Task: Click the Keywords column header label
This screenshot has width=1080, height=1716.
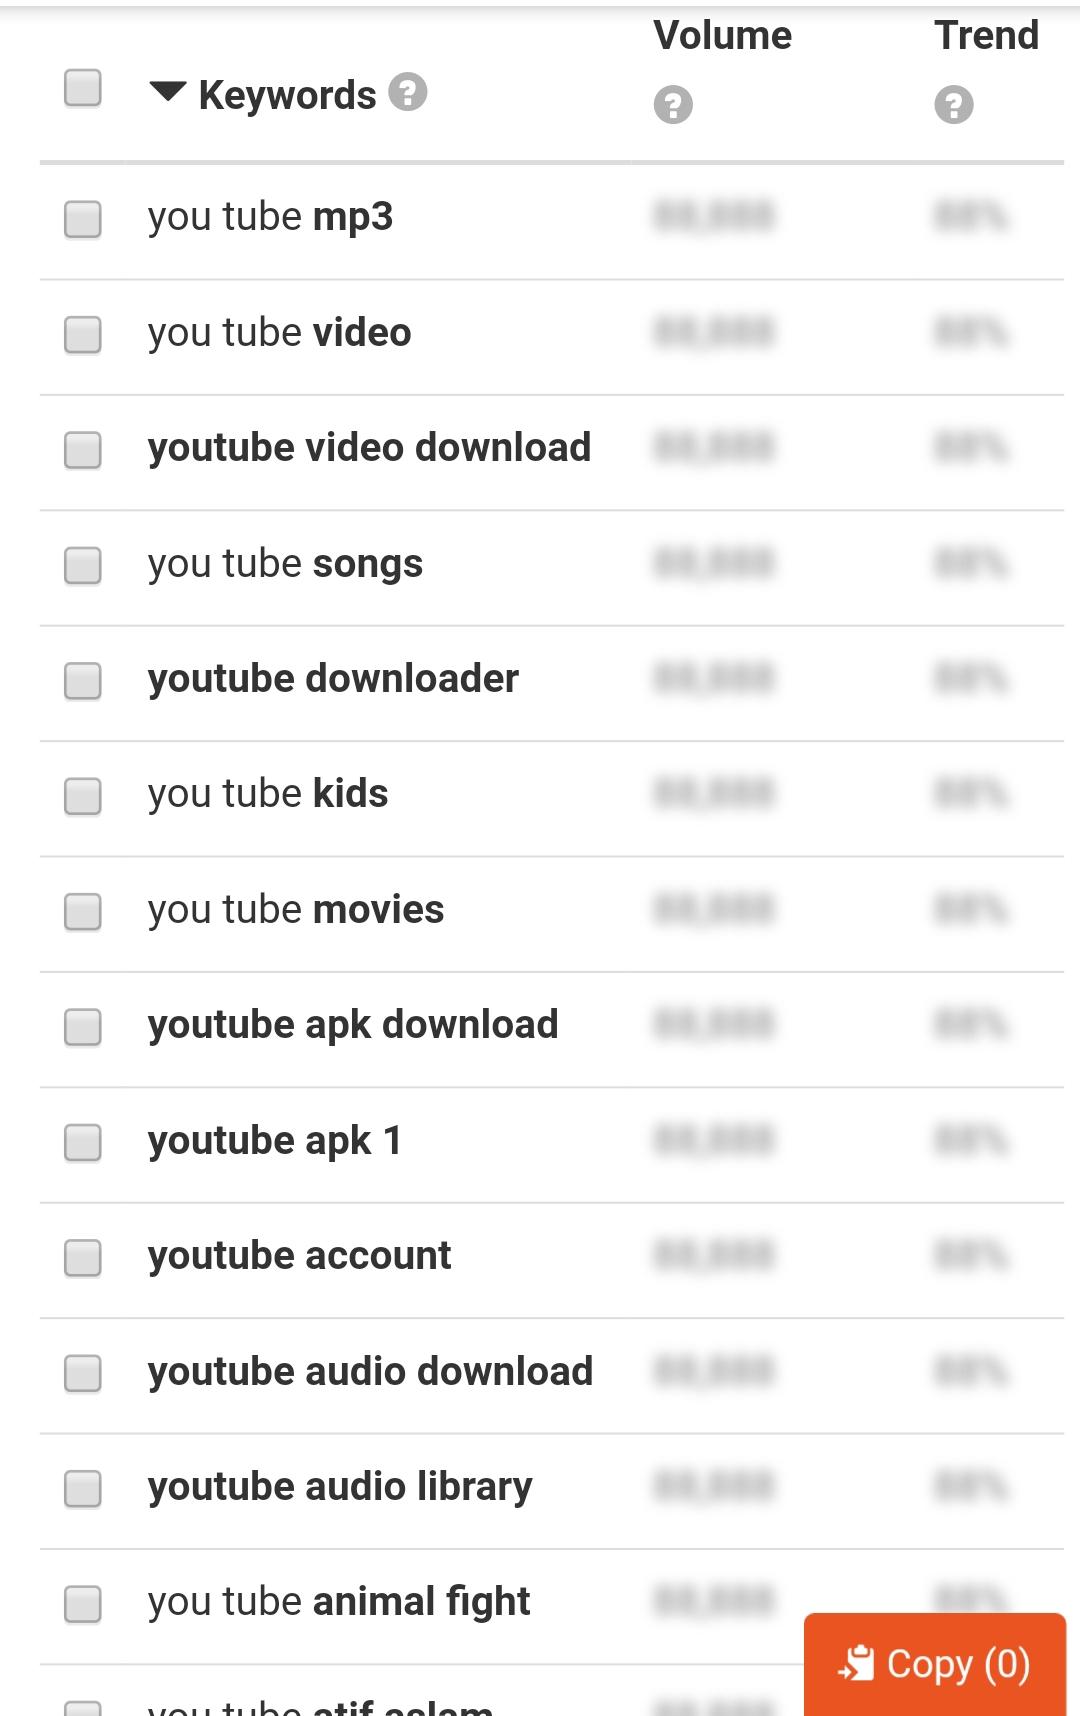Action: click(x=287, y=95)
